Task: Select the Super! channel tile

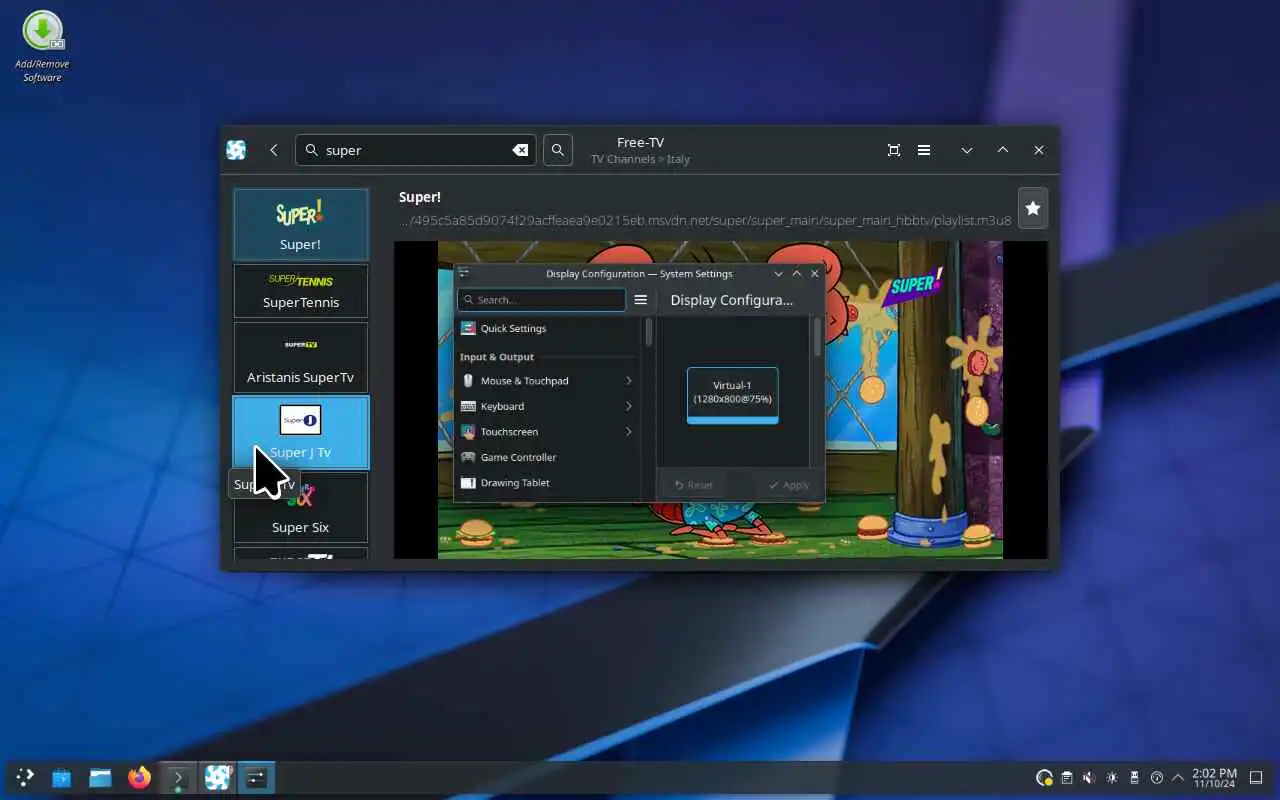Action: point(301,225)
